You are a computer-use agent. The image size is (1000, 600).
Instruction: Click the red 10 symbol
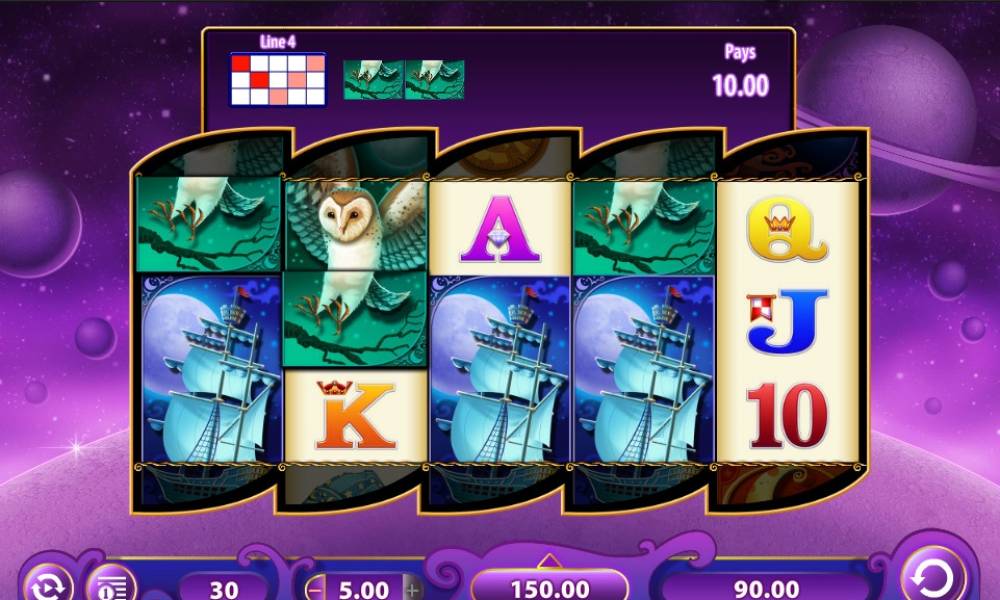(x=787, y=414)
